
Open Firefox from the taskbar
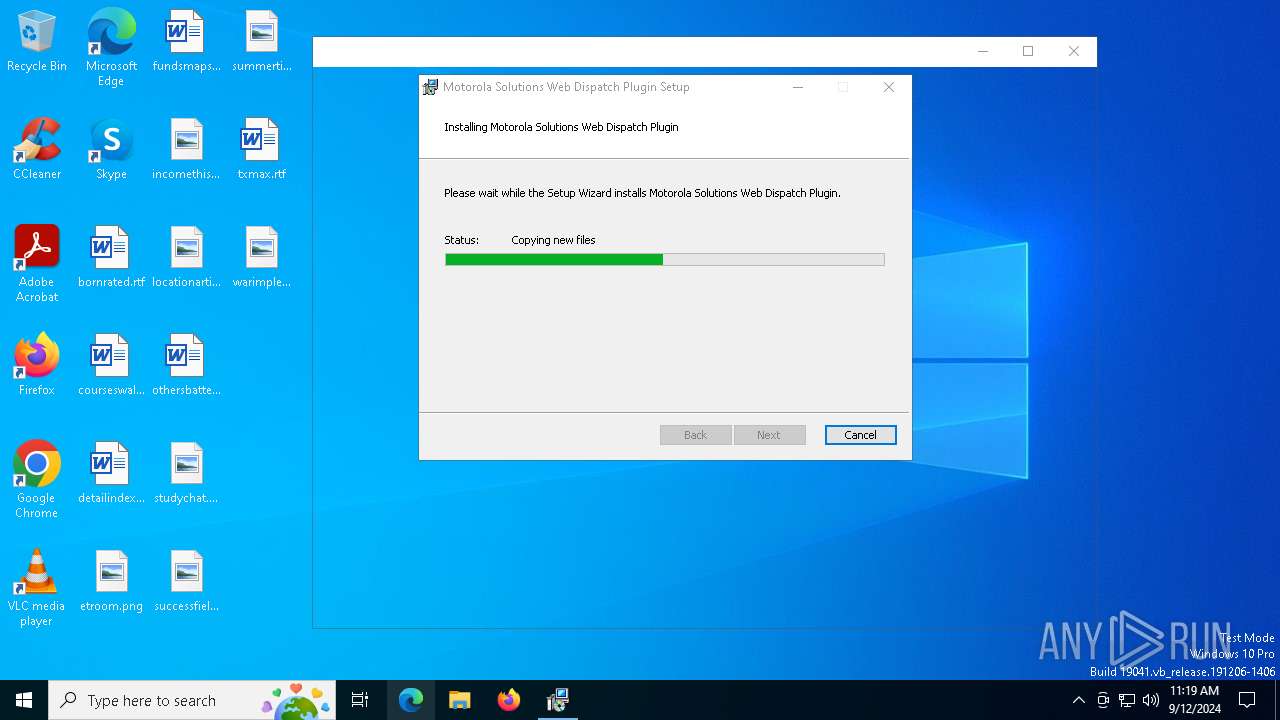(509, 700)
